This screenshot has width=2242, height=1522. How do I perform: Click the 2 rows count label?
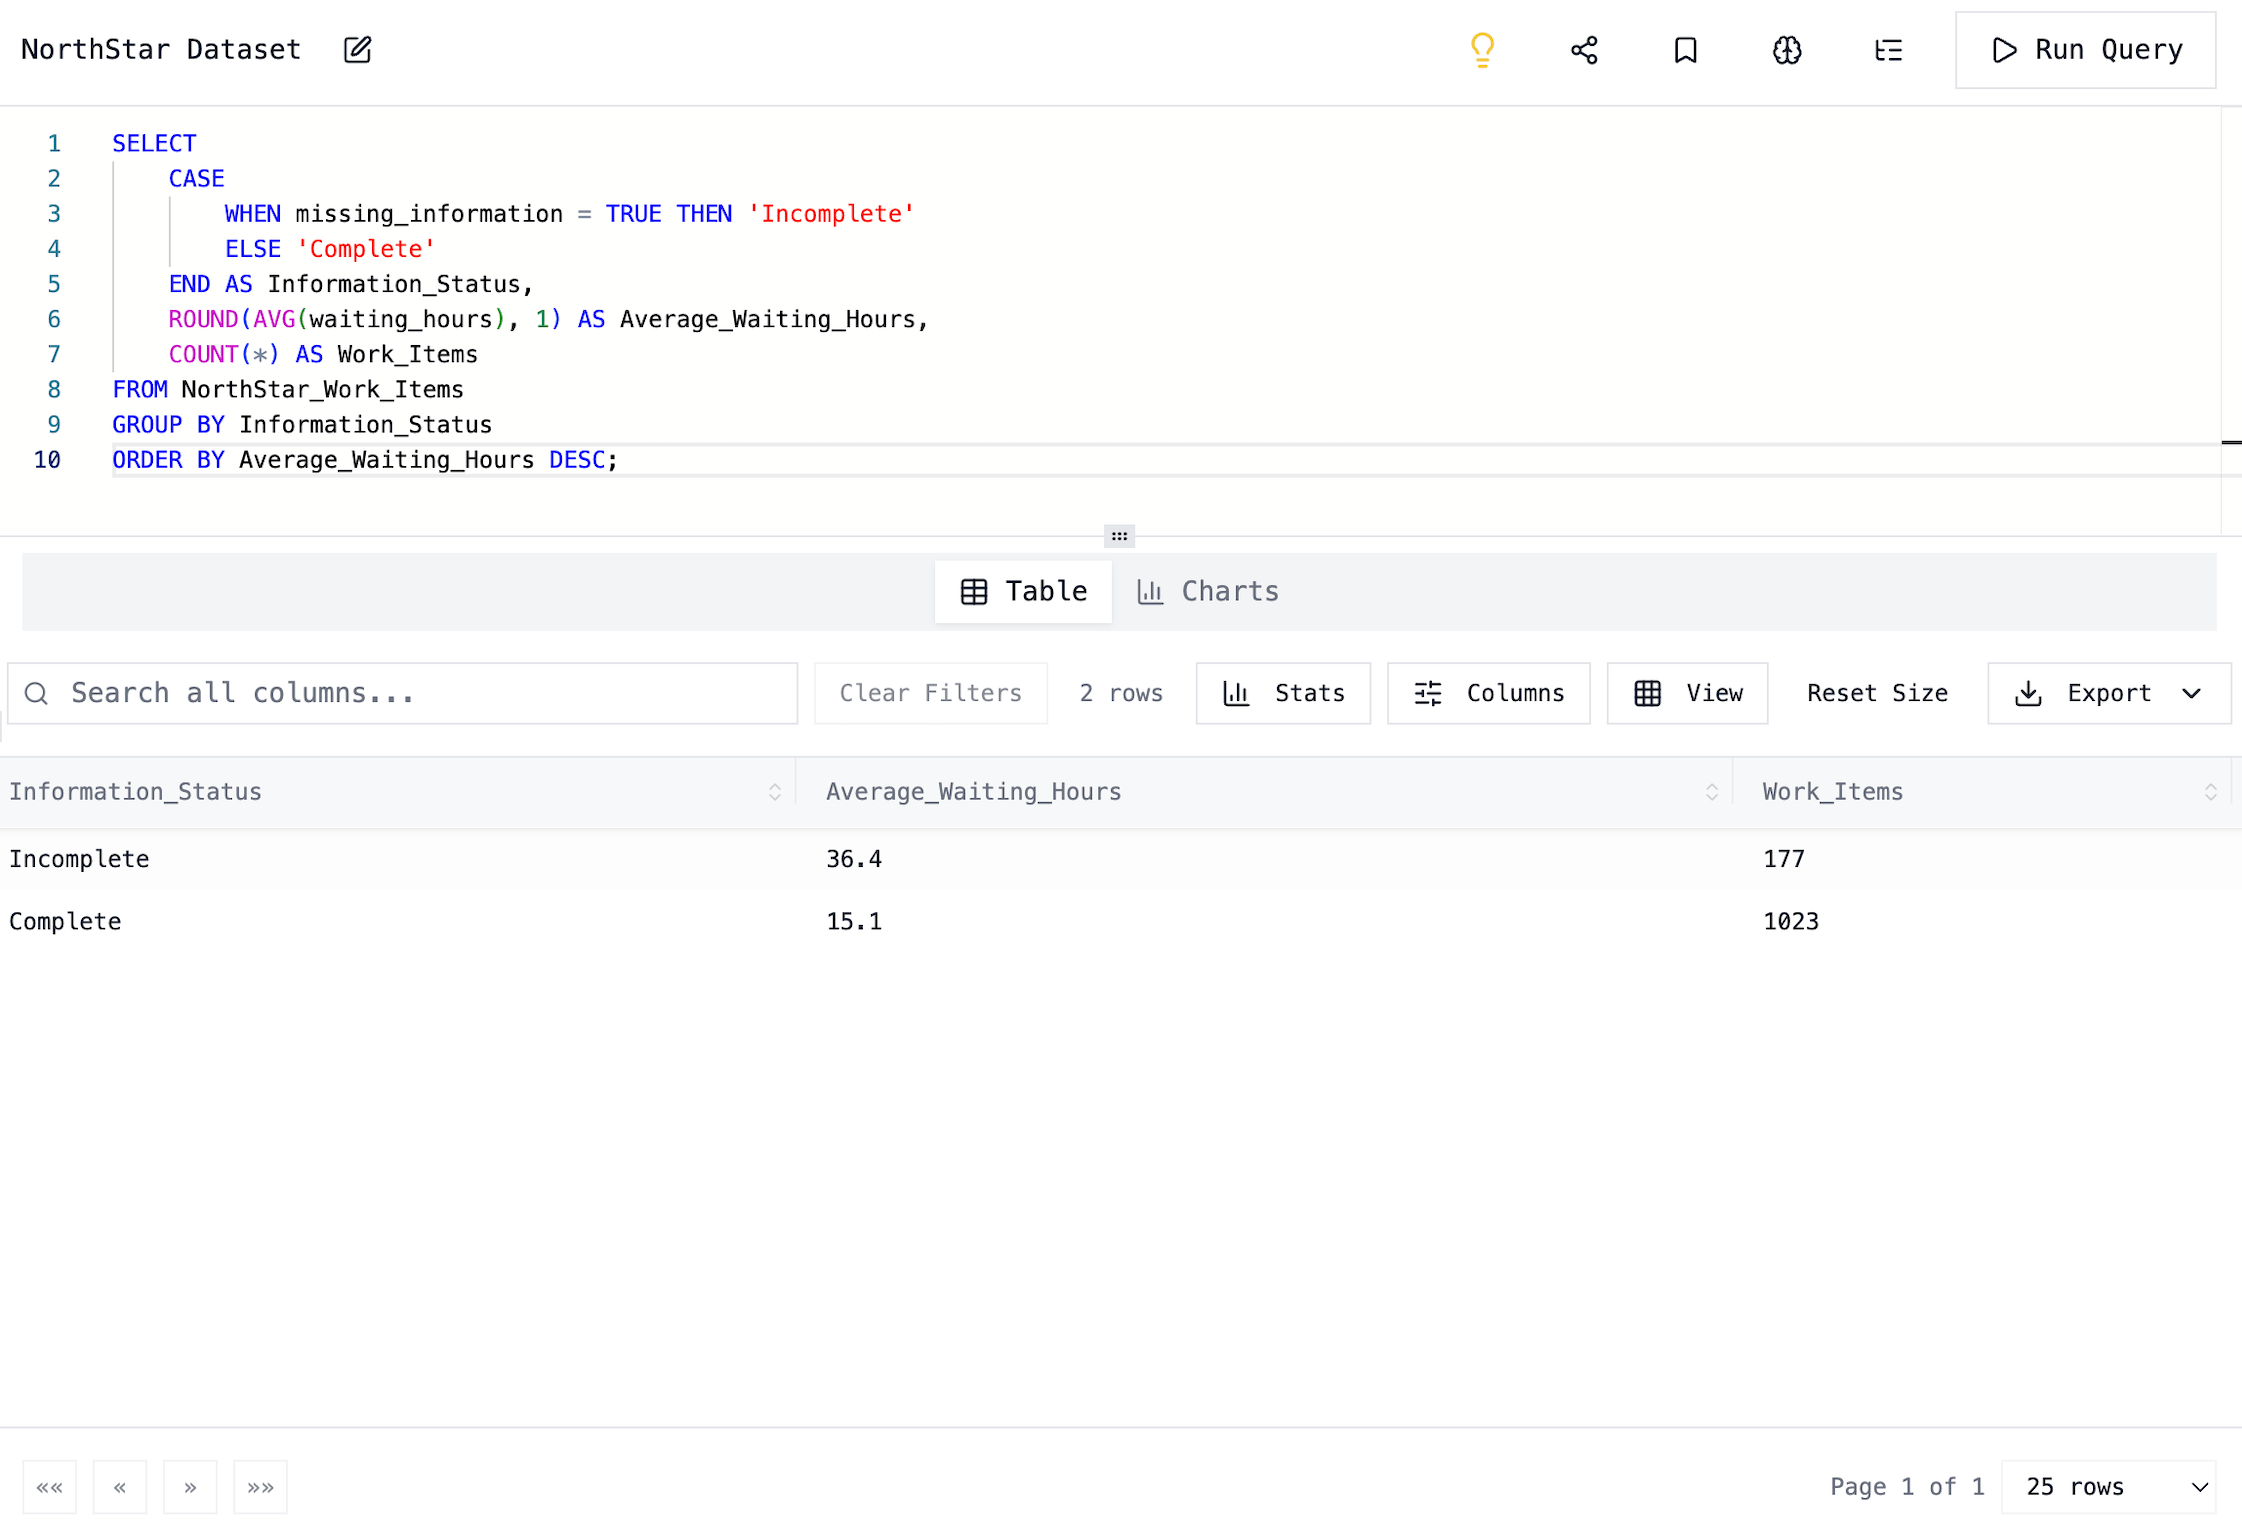pos(1121,693)
